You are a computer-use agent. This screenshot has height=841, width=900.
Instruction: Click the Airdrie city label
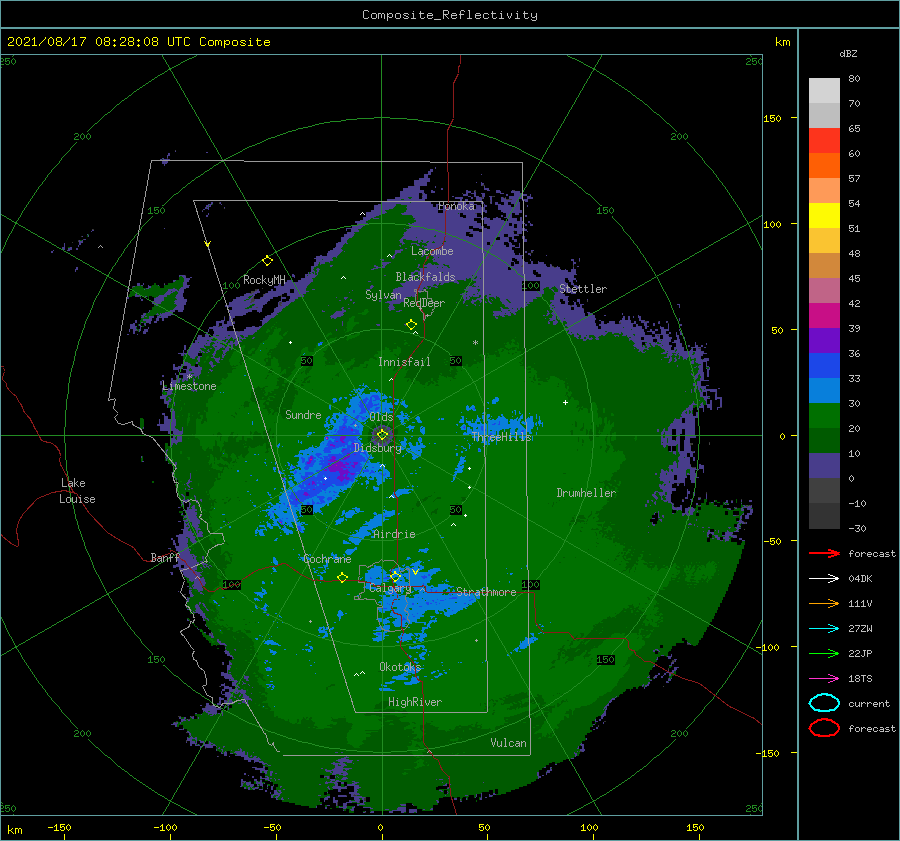(x=394, y=534)
